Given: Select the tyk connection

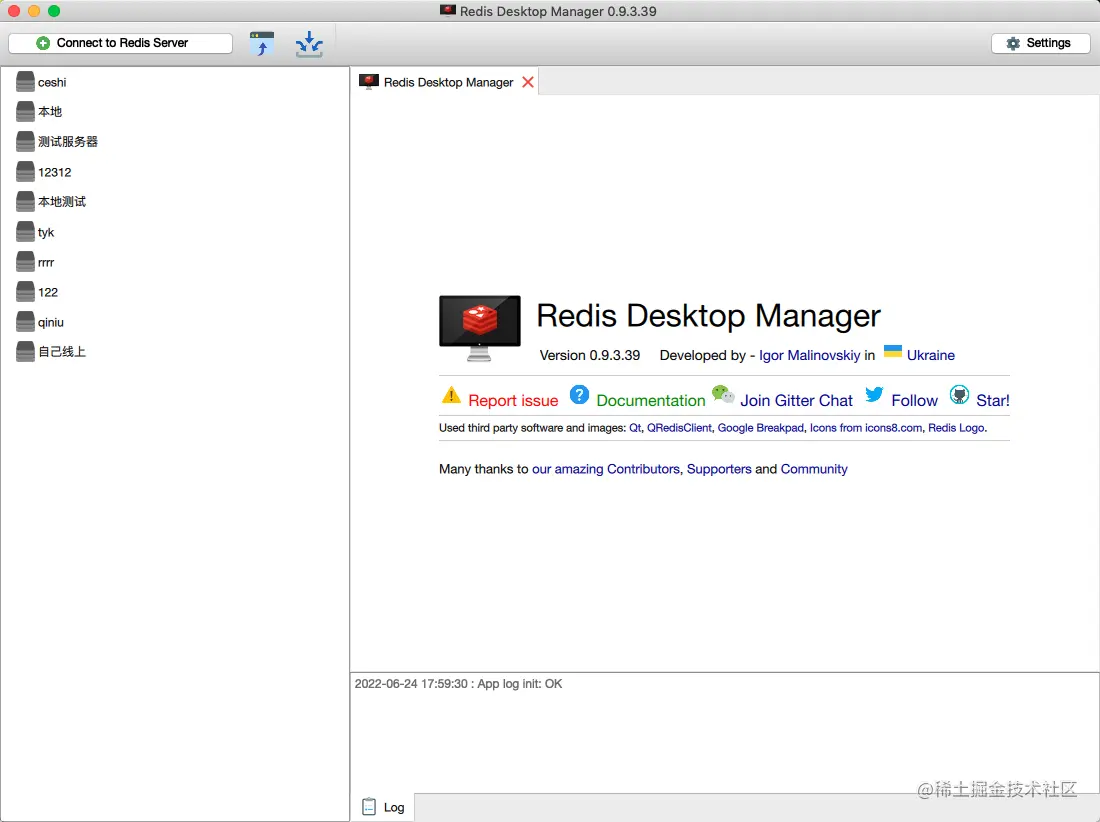Looking at the screenshot, I should [x=46, y=232].
